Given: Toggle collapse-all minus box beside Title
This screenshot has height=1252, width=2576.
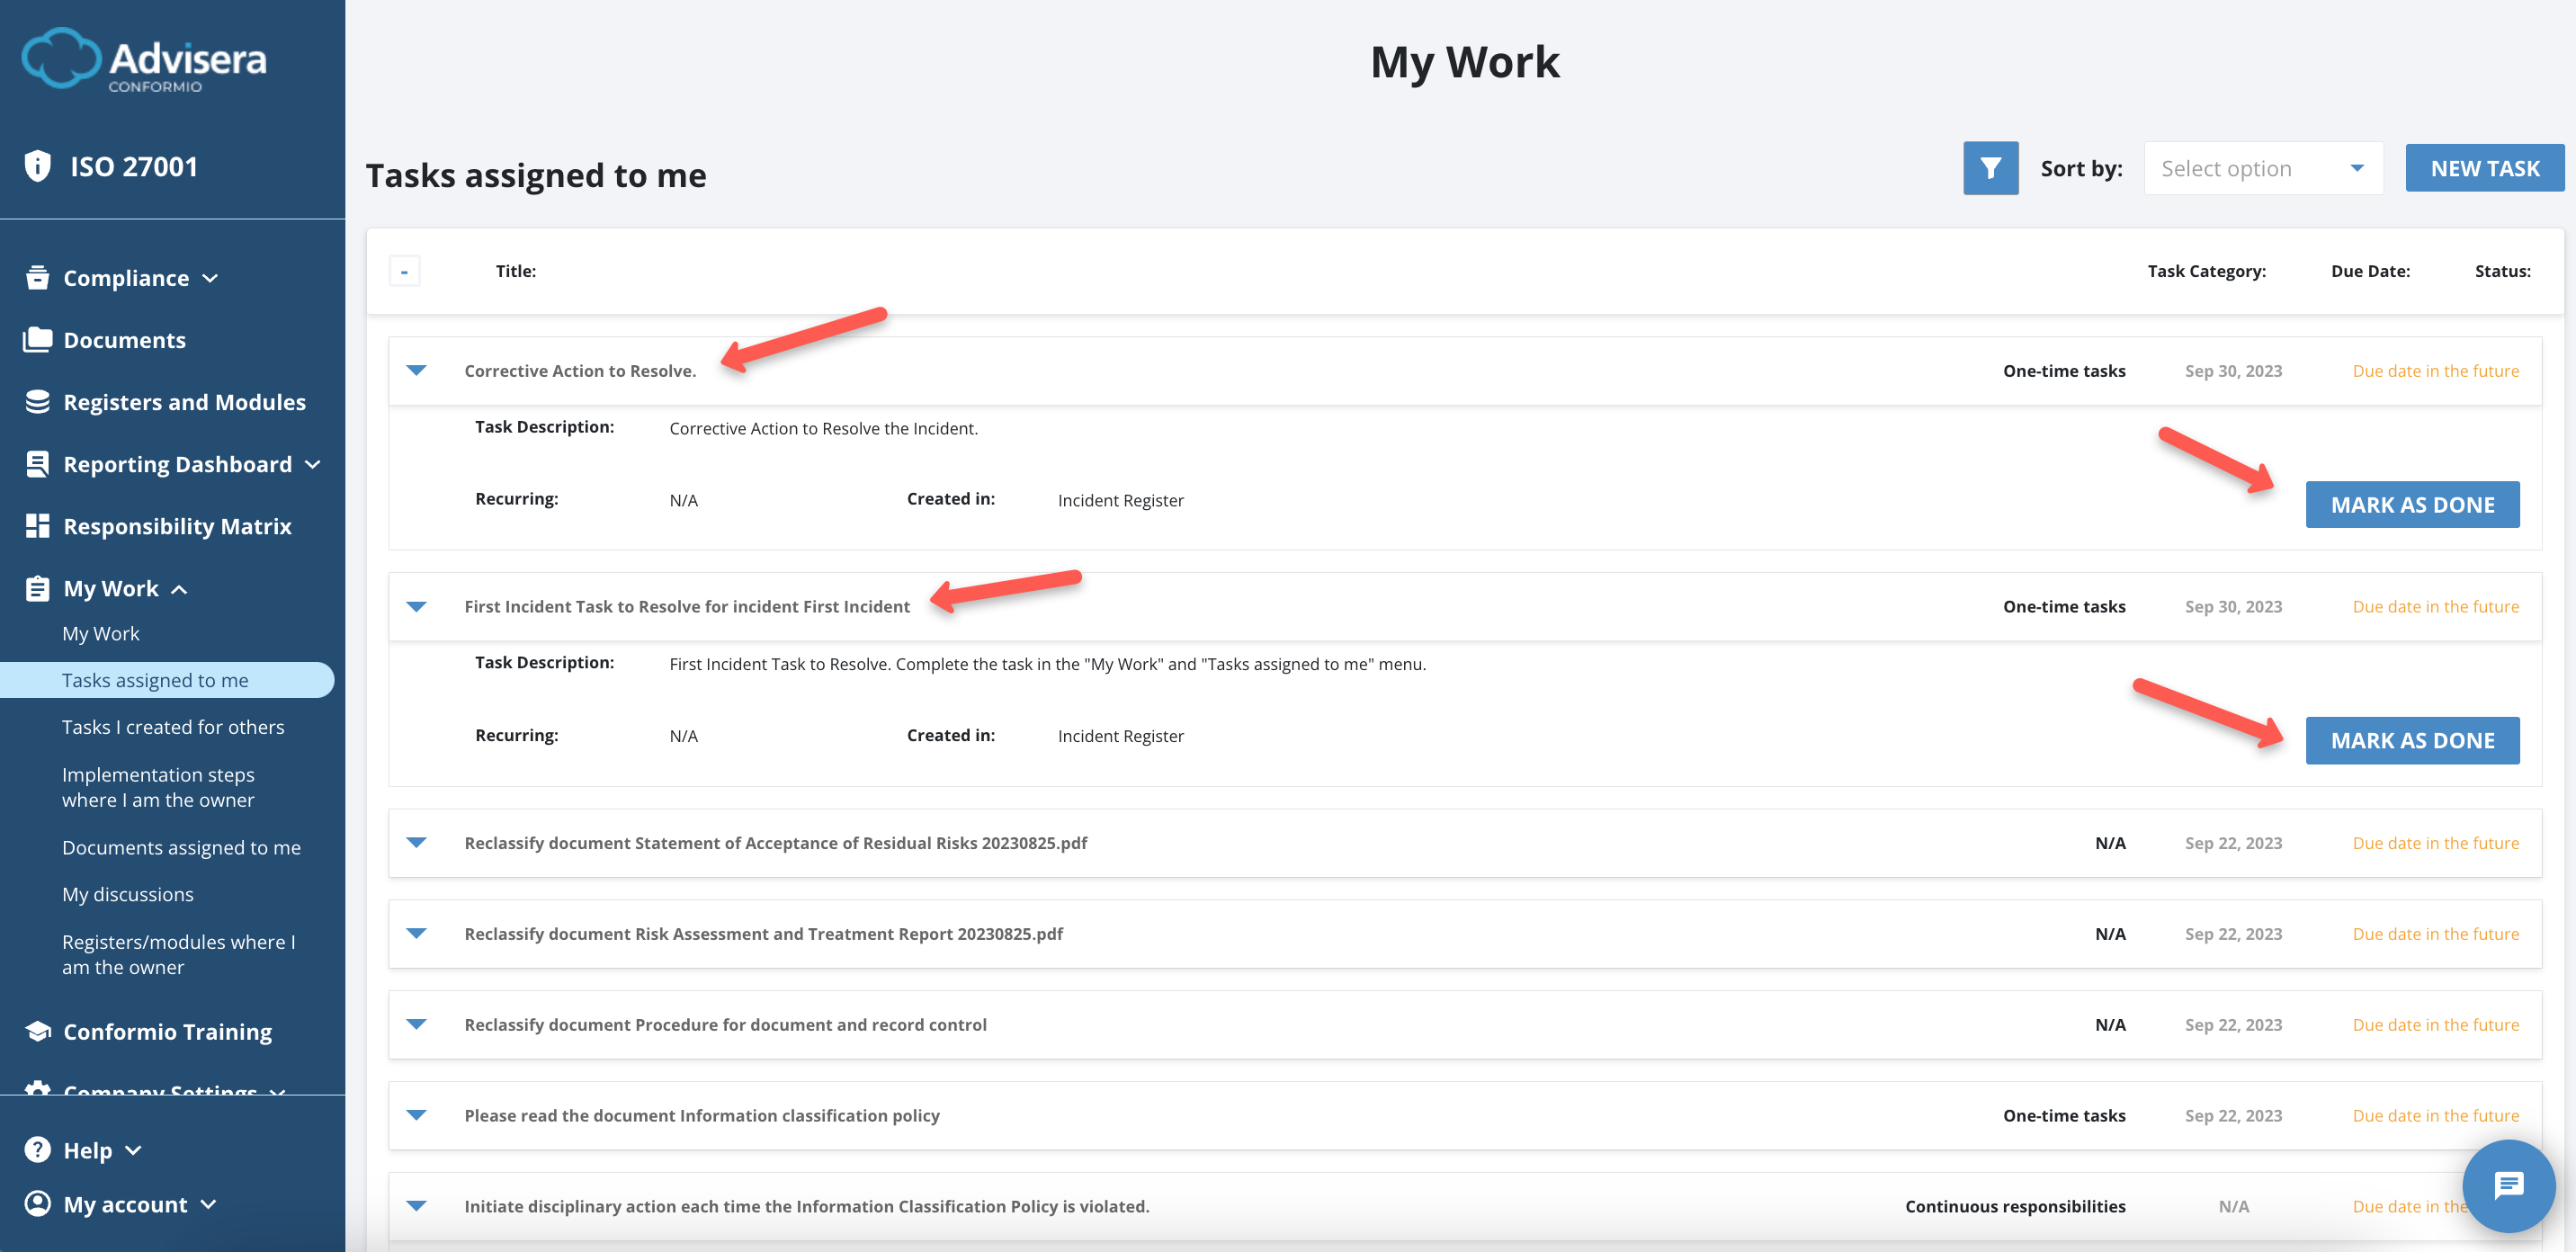Looking at the screenshot, I should (404, 271).
